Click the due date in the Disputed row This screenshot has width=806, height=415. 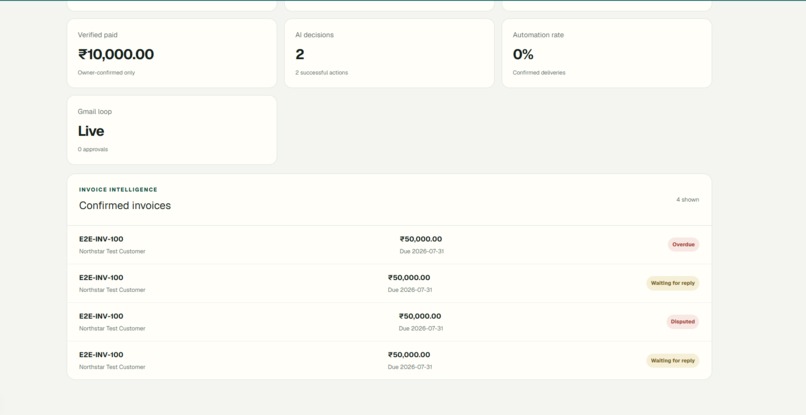pos(421,329)
